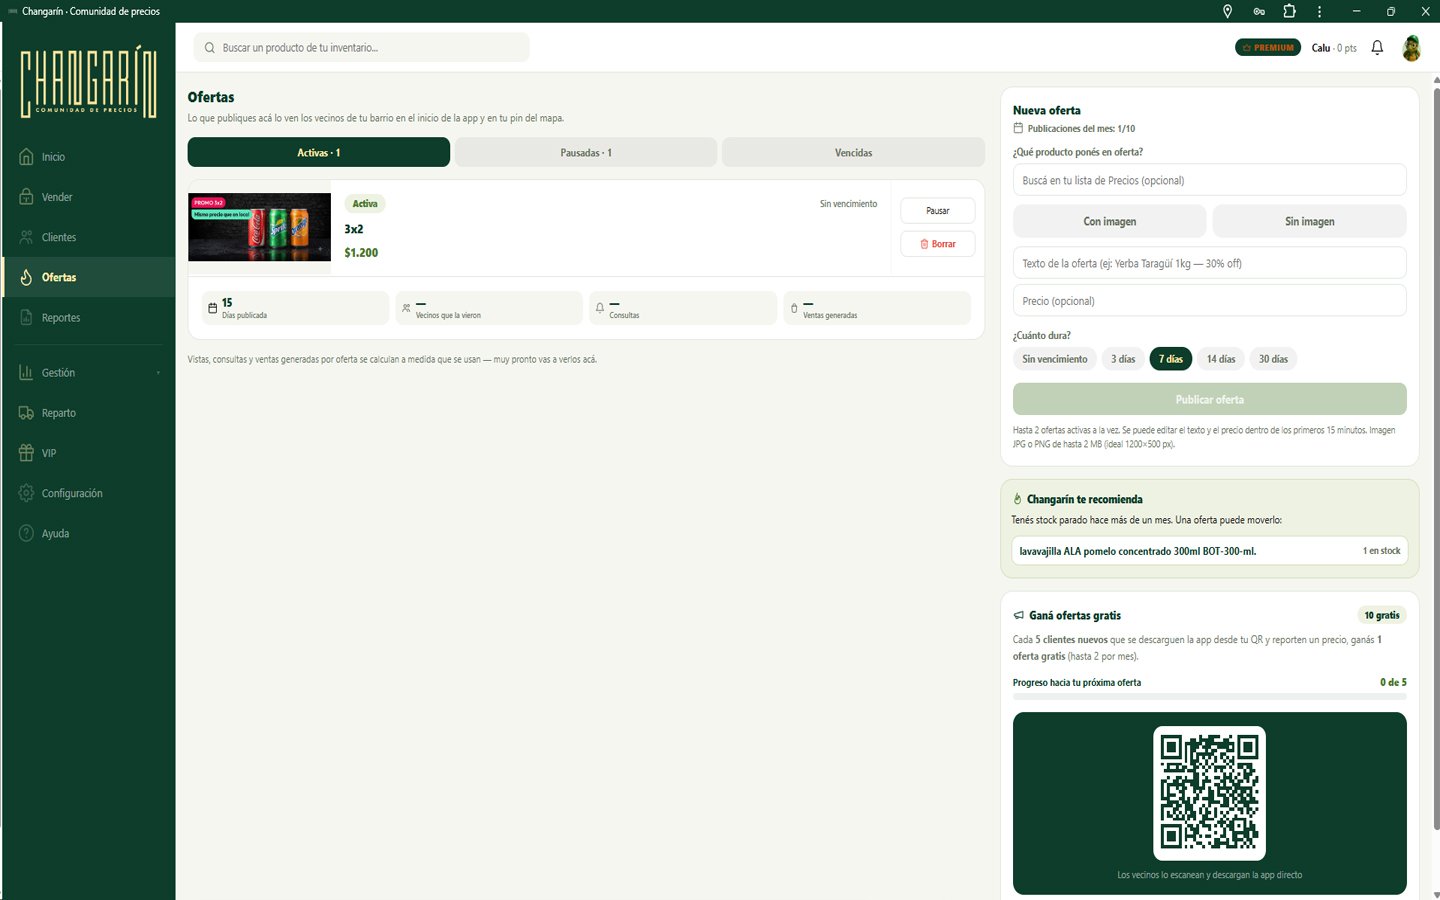This screenshot has height=900, width=1440.
Task: Choose the Sin imagen option
Action: [1310, 221]
